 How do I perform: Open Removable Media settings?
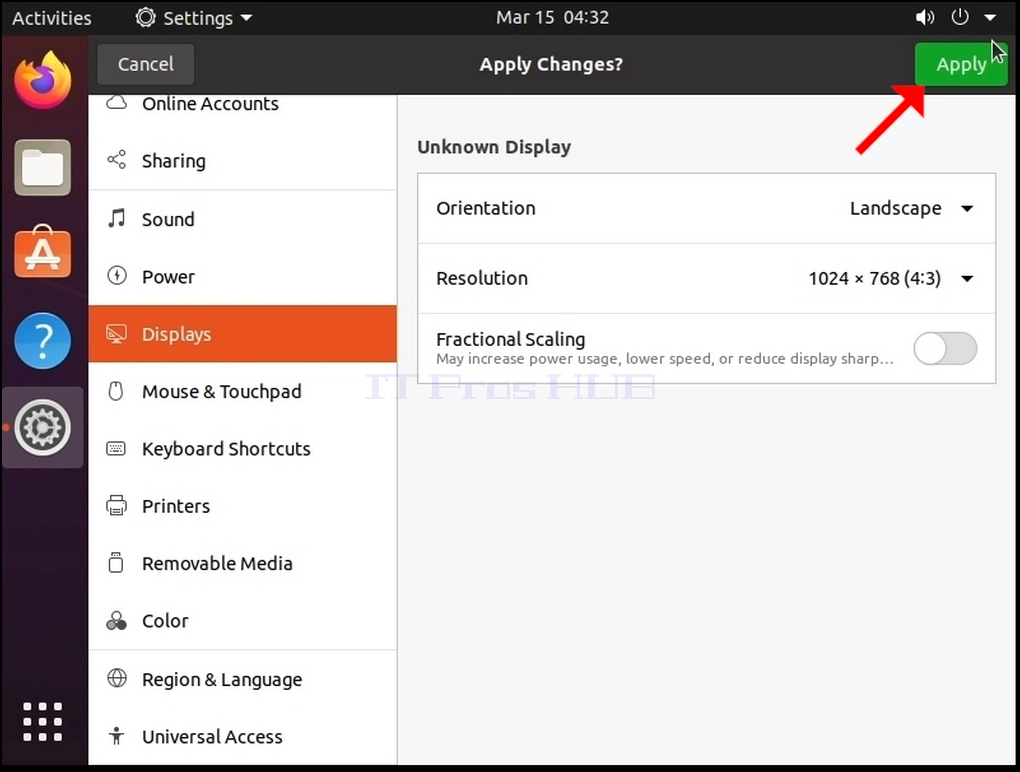[x=243, y=563]
